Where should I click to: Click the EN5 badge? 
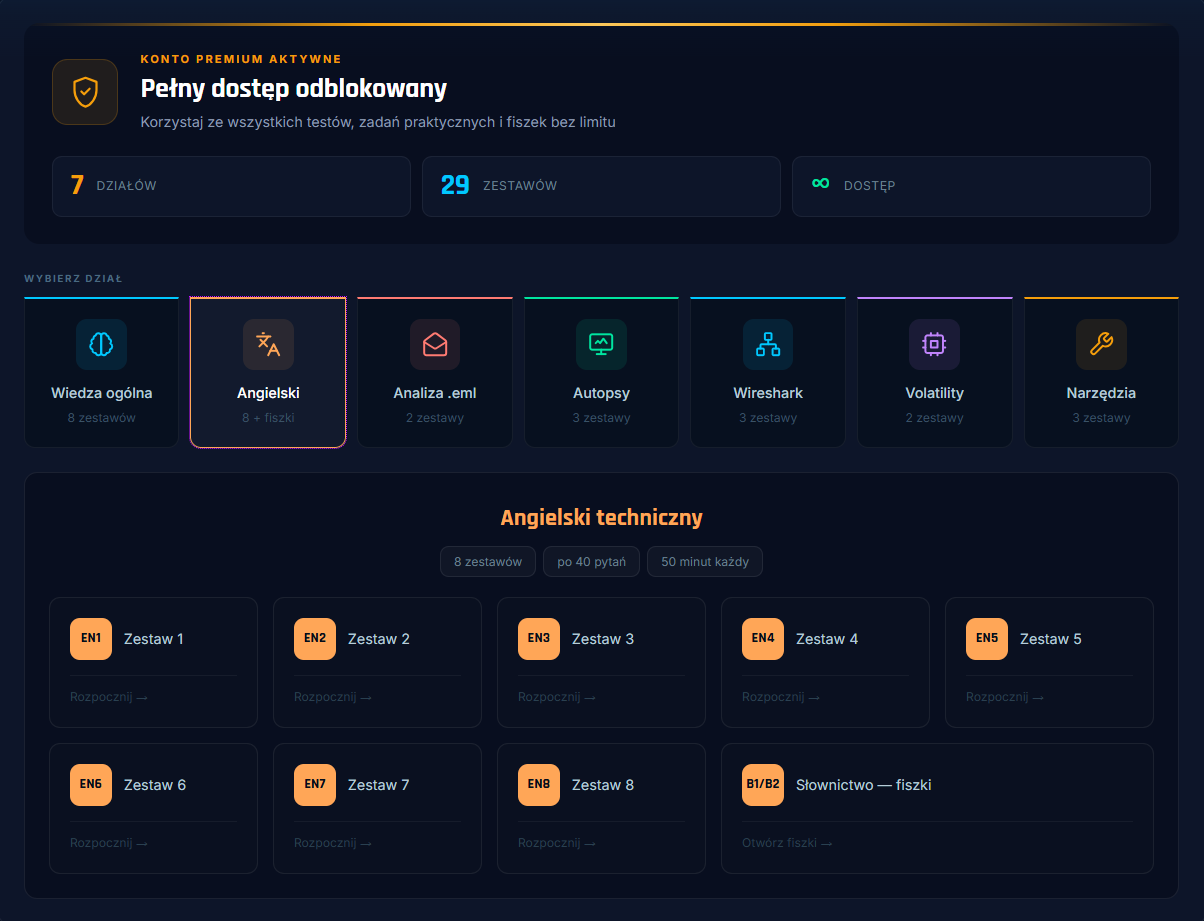987,639
